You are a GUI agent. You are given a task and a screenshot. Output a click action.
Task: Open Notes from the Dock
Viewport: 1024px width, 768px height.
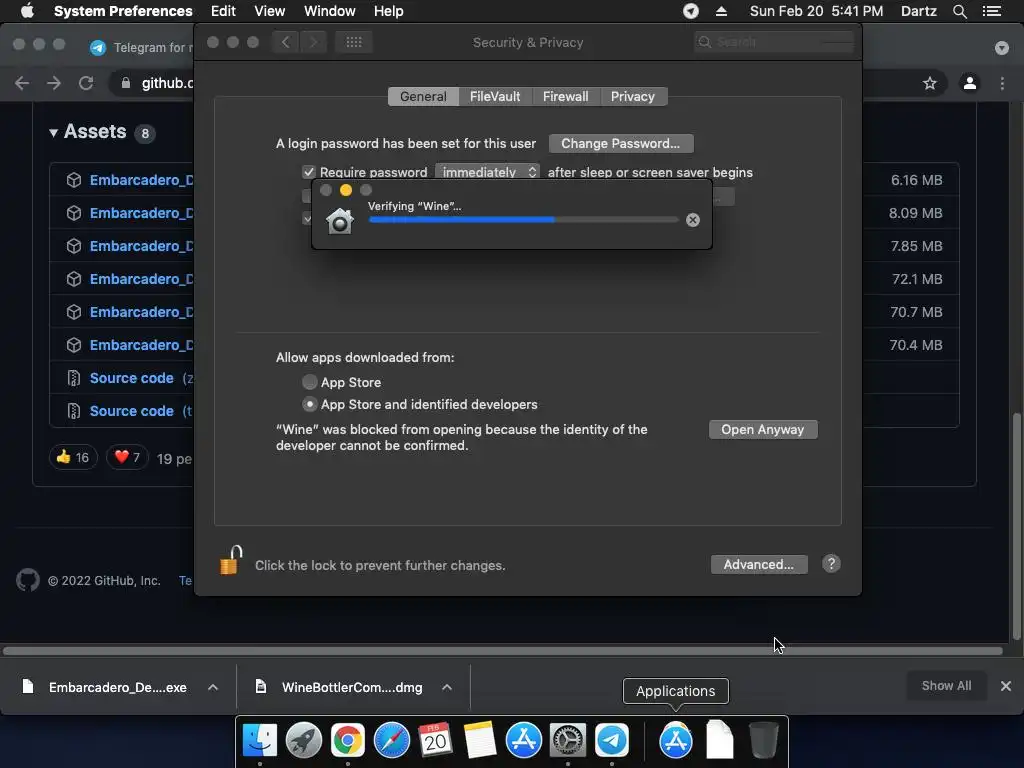pos(479,740)
